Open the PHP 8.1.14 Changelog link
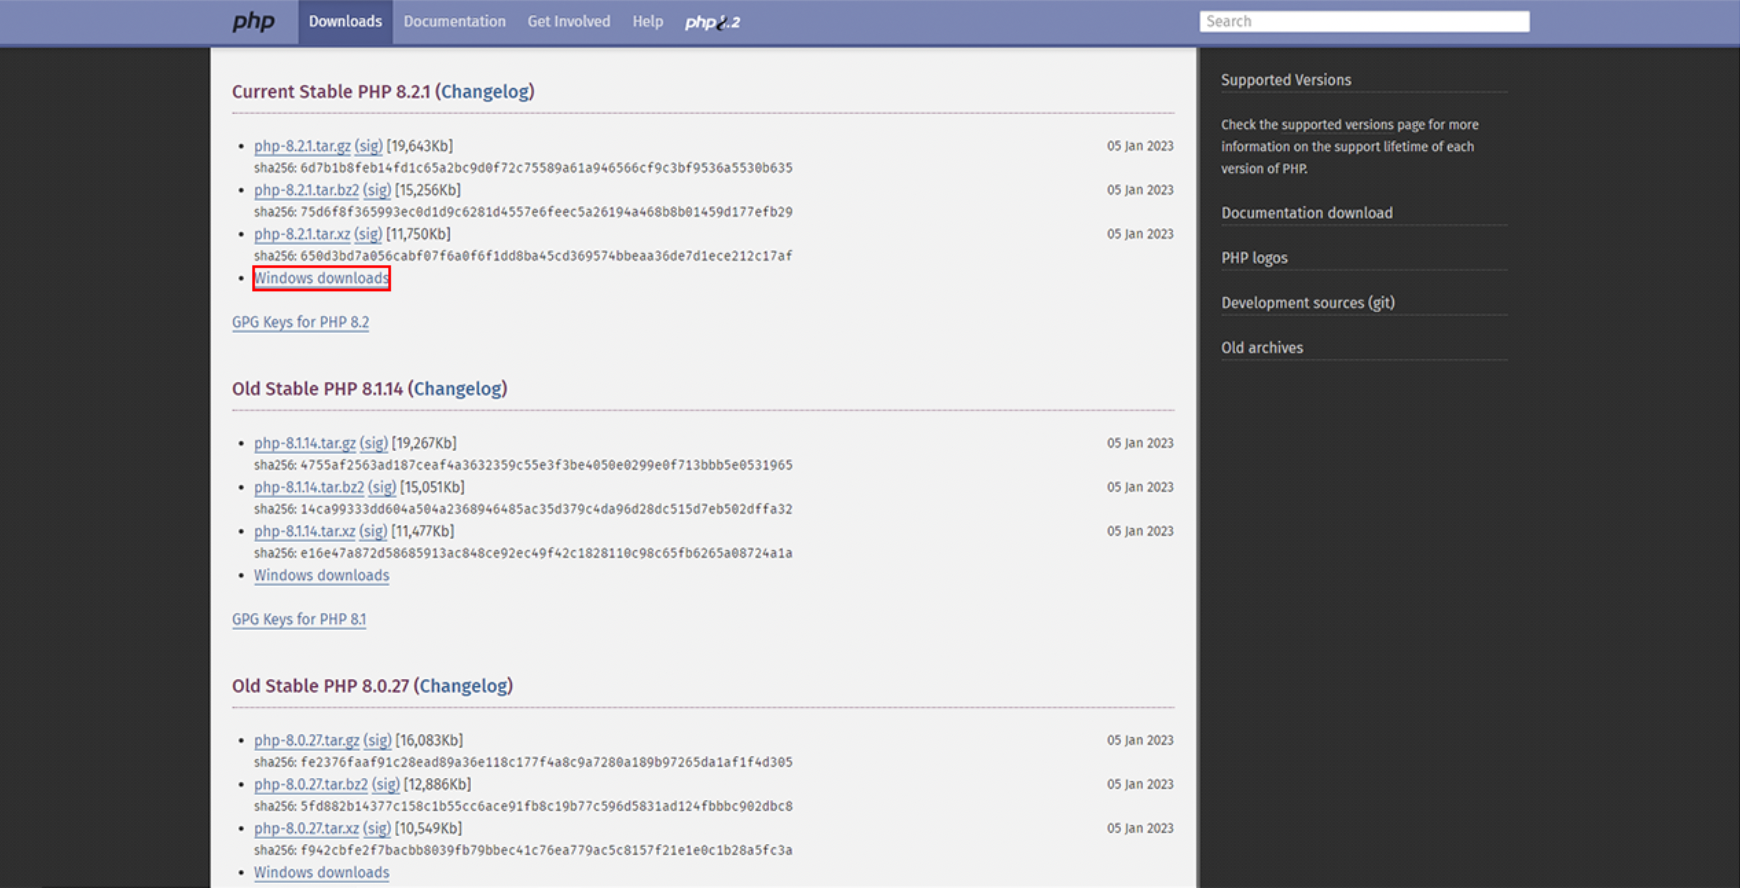The height and width of the screenshot is (888, 1740). click(x=458, y=388)
